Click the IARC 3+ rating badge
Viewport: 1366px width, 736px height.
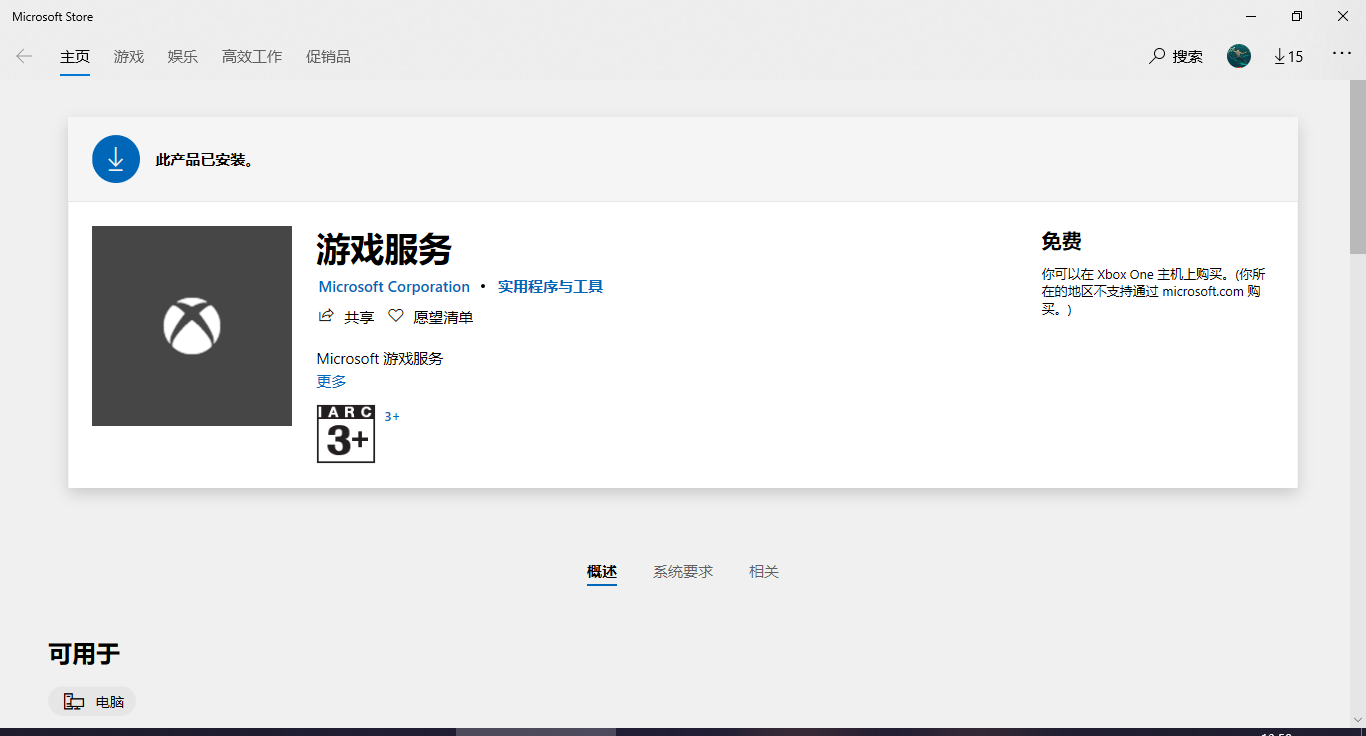coord(346,434)
